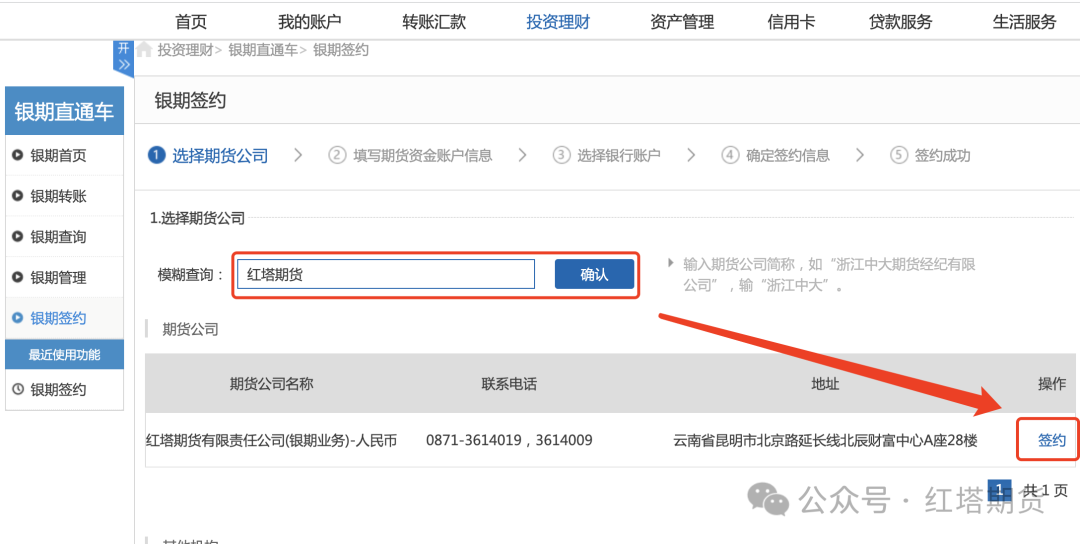
Task: Open the 首页 top menu
Action: click(x=191, y=22)
